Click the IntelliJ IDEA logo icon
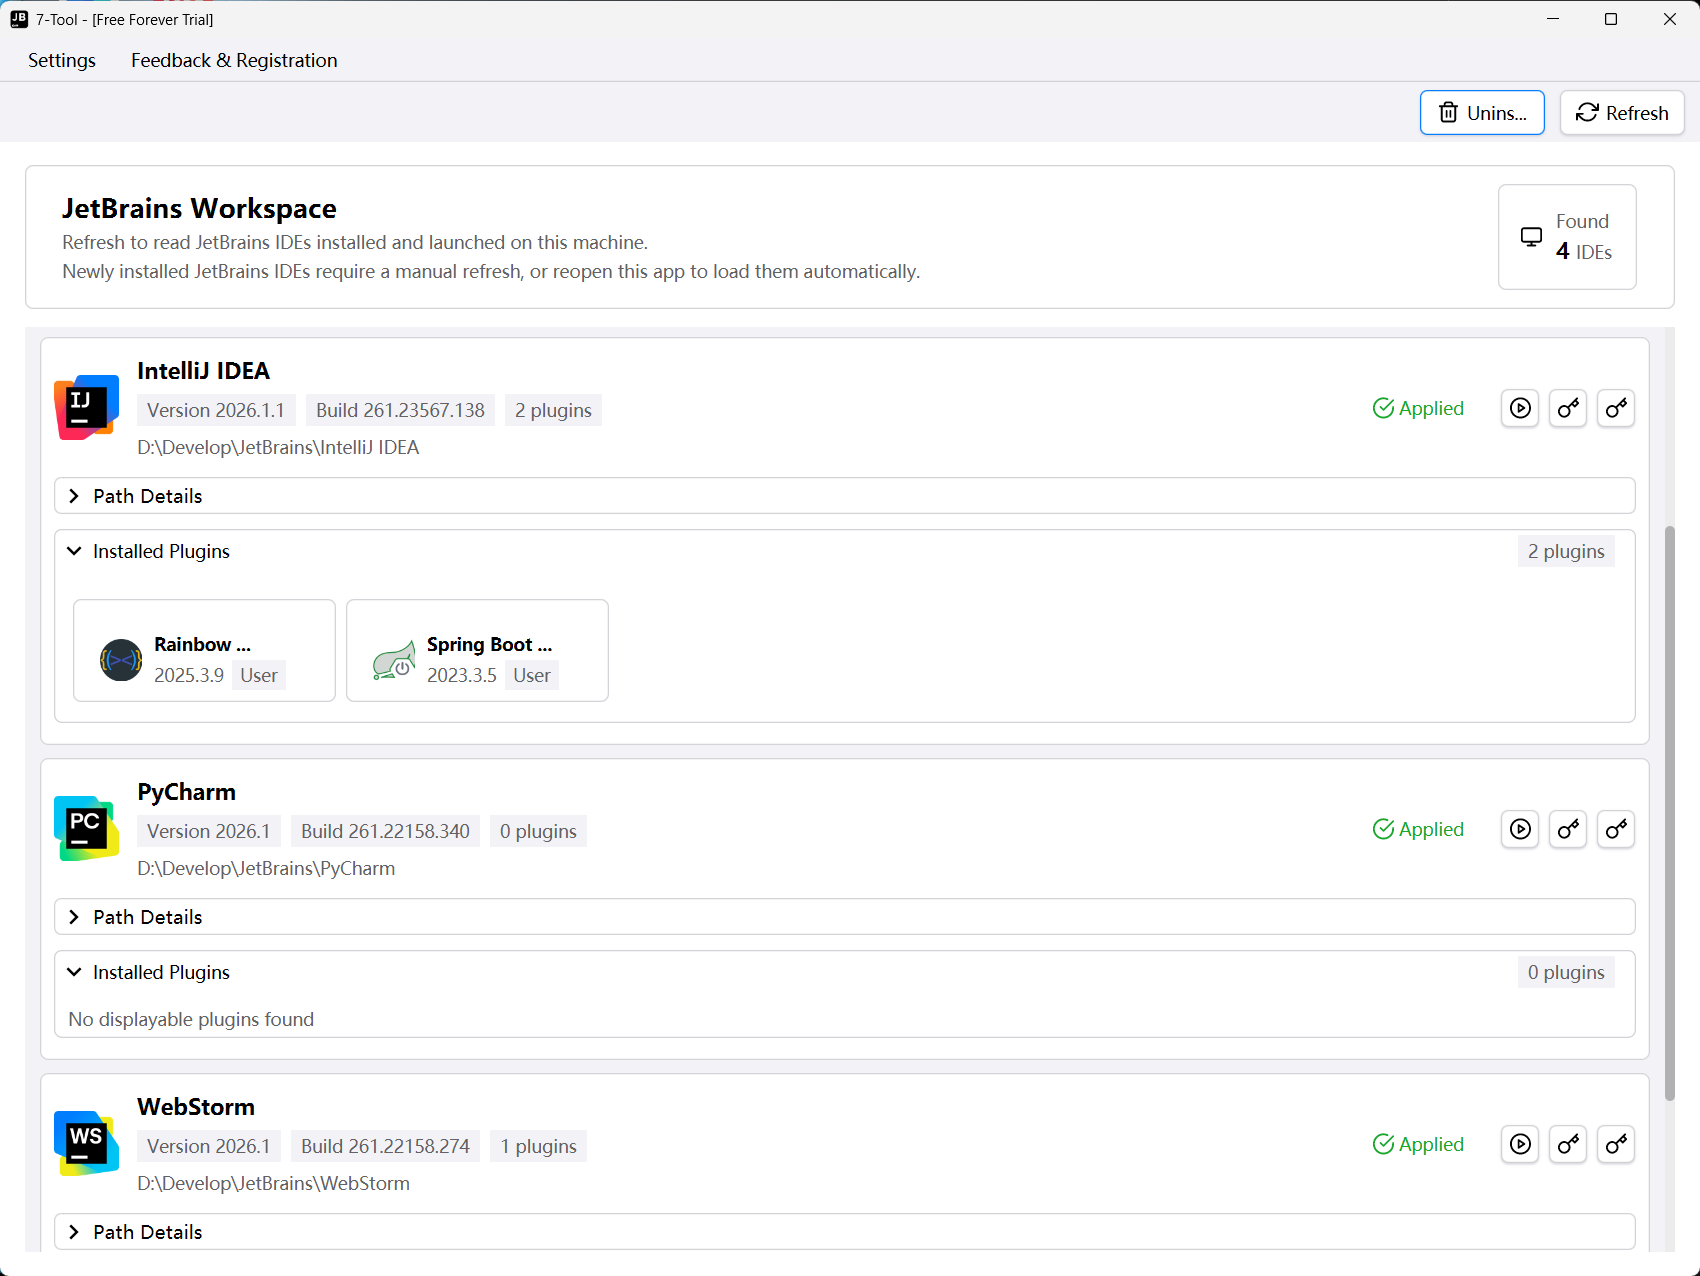The image size is (1700, 1276). tap(87, 407)
